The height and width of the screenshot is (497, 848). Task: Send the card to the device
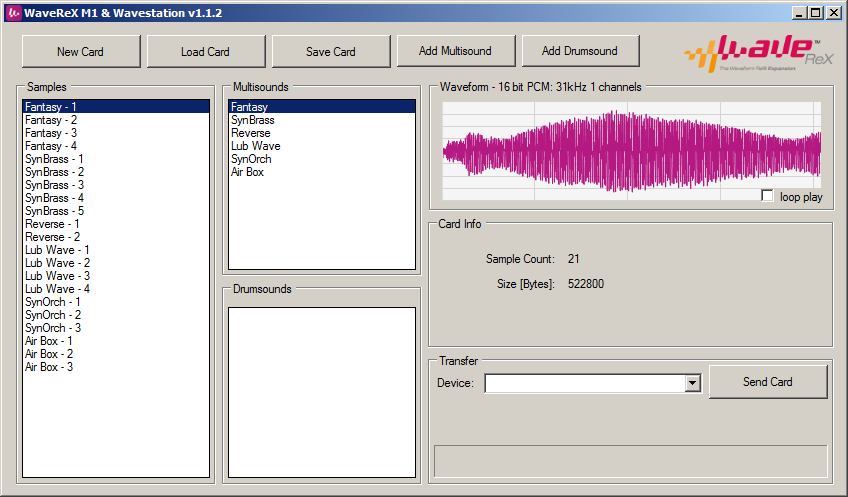point(768,382)
